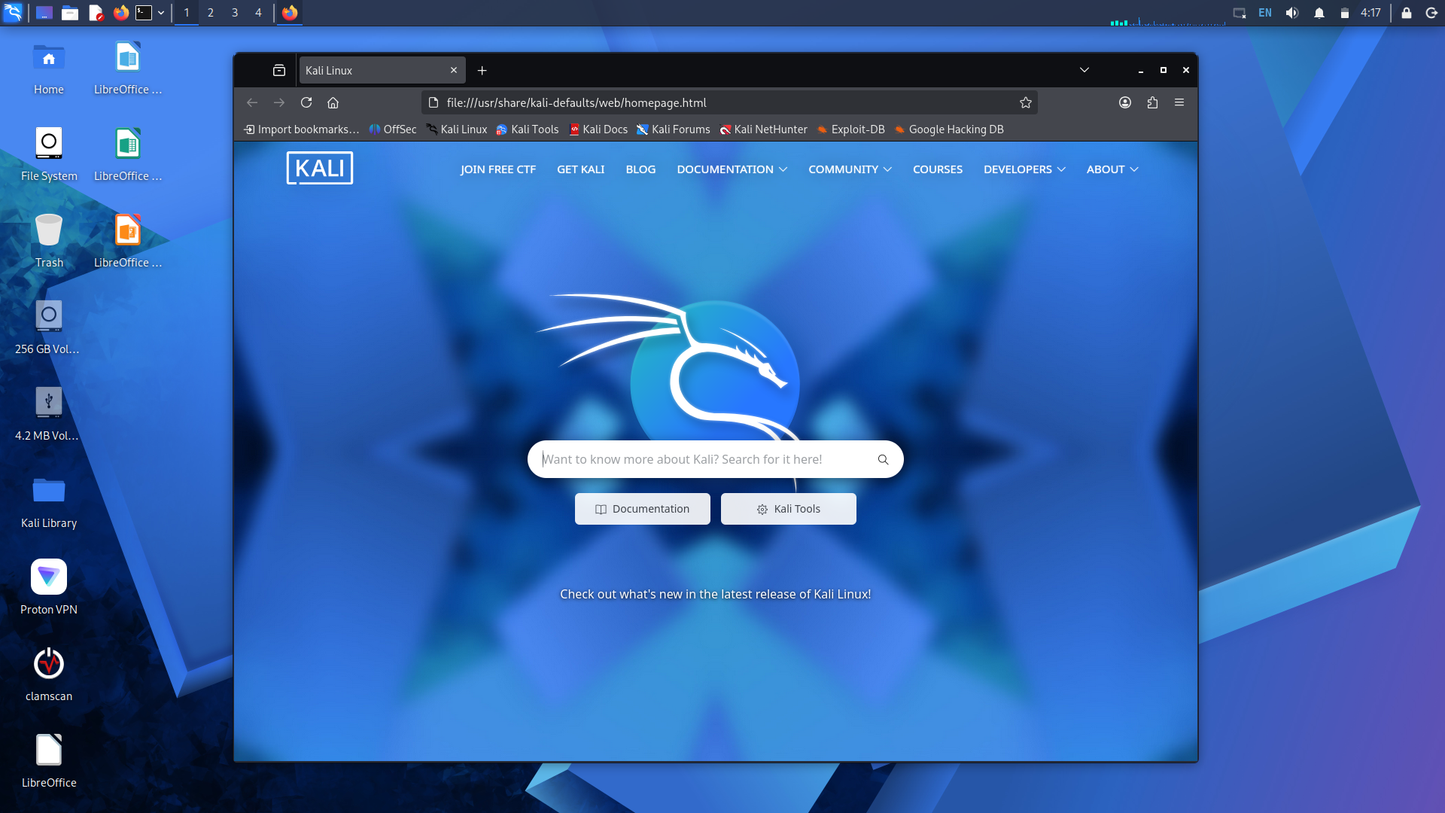Launch the text editor panel icon
Viewport: 1445px width, 813px height.
click(96, 13)
